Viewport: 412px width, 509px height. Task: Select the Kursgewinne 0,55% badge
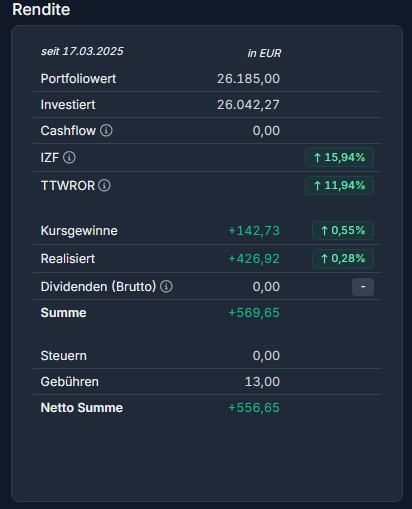coord(343,230)
